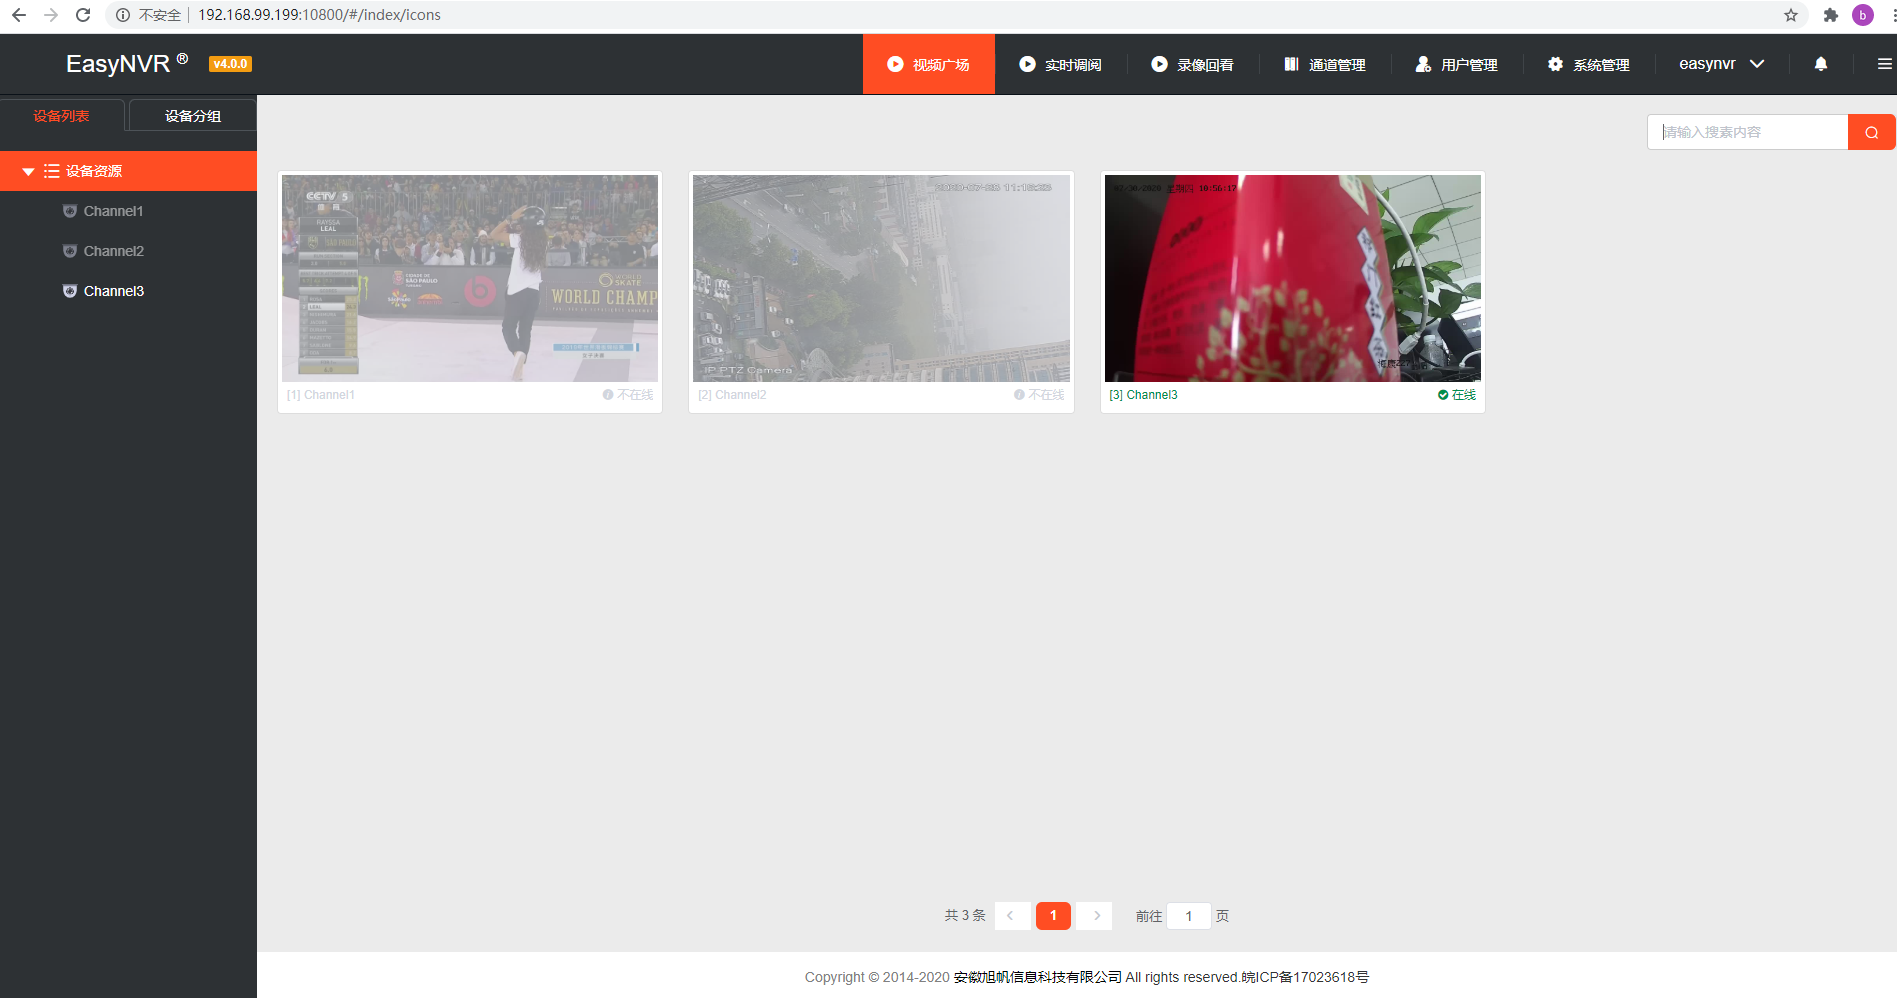Show site security info icon
This screenshot has width=1897, height=998.
click(123, 15)
